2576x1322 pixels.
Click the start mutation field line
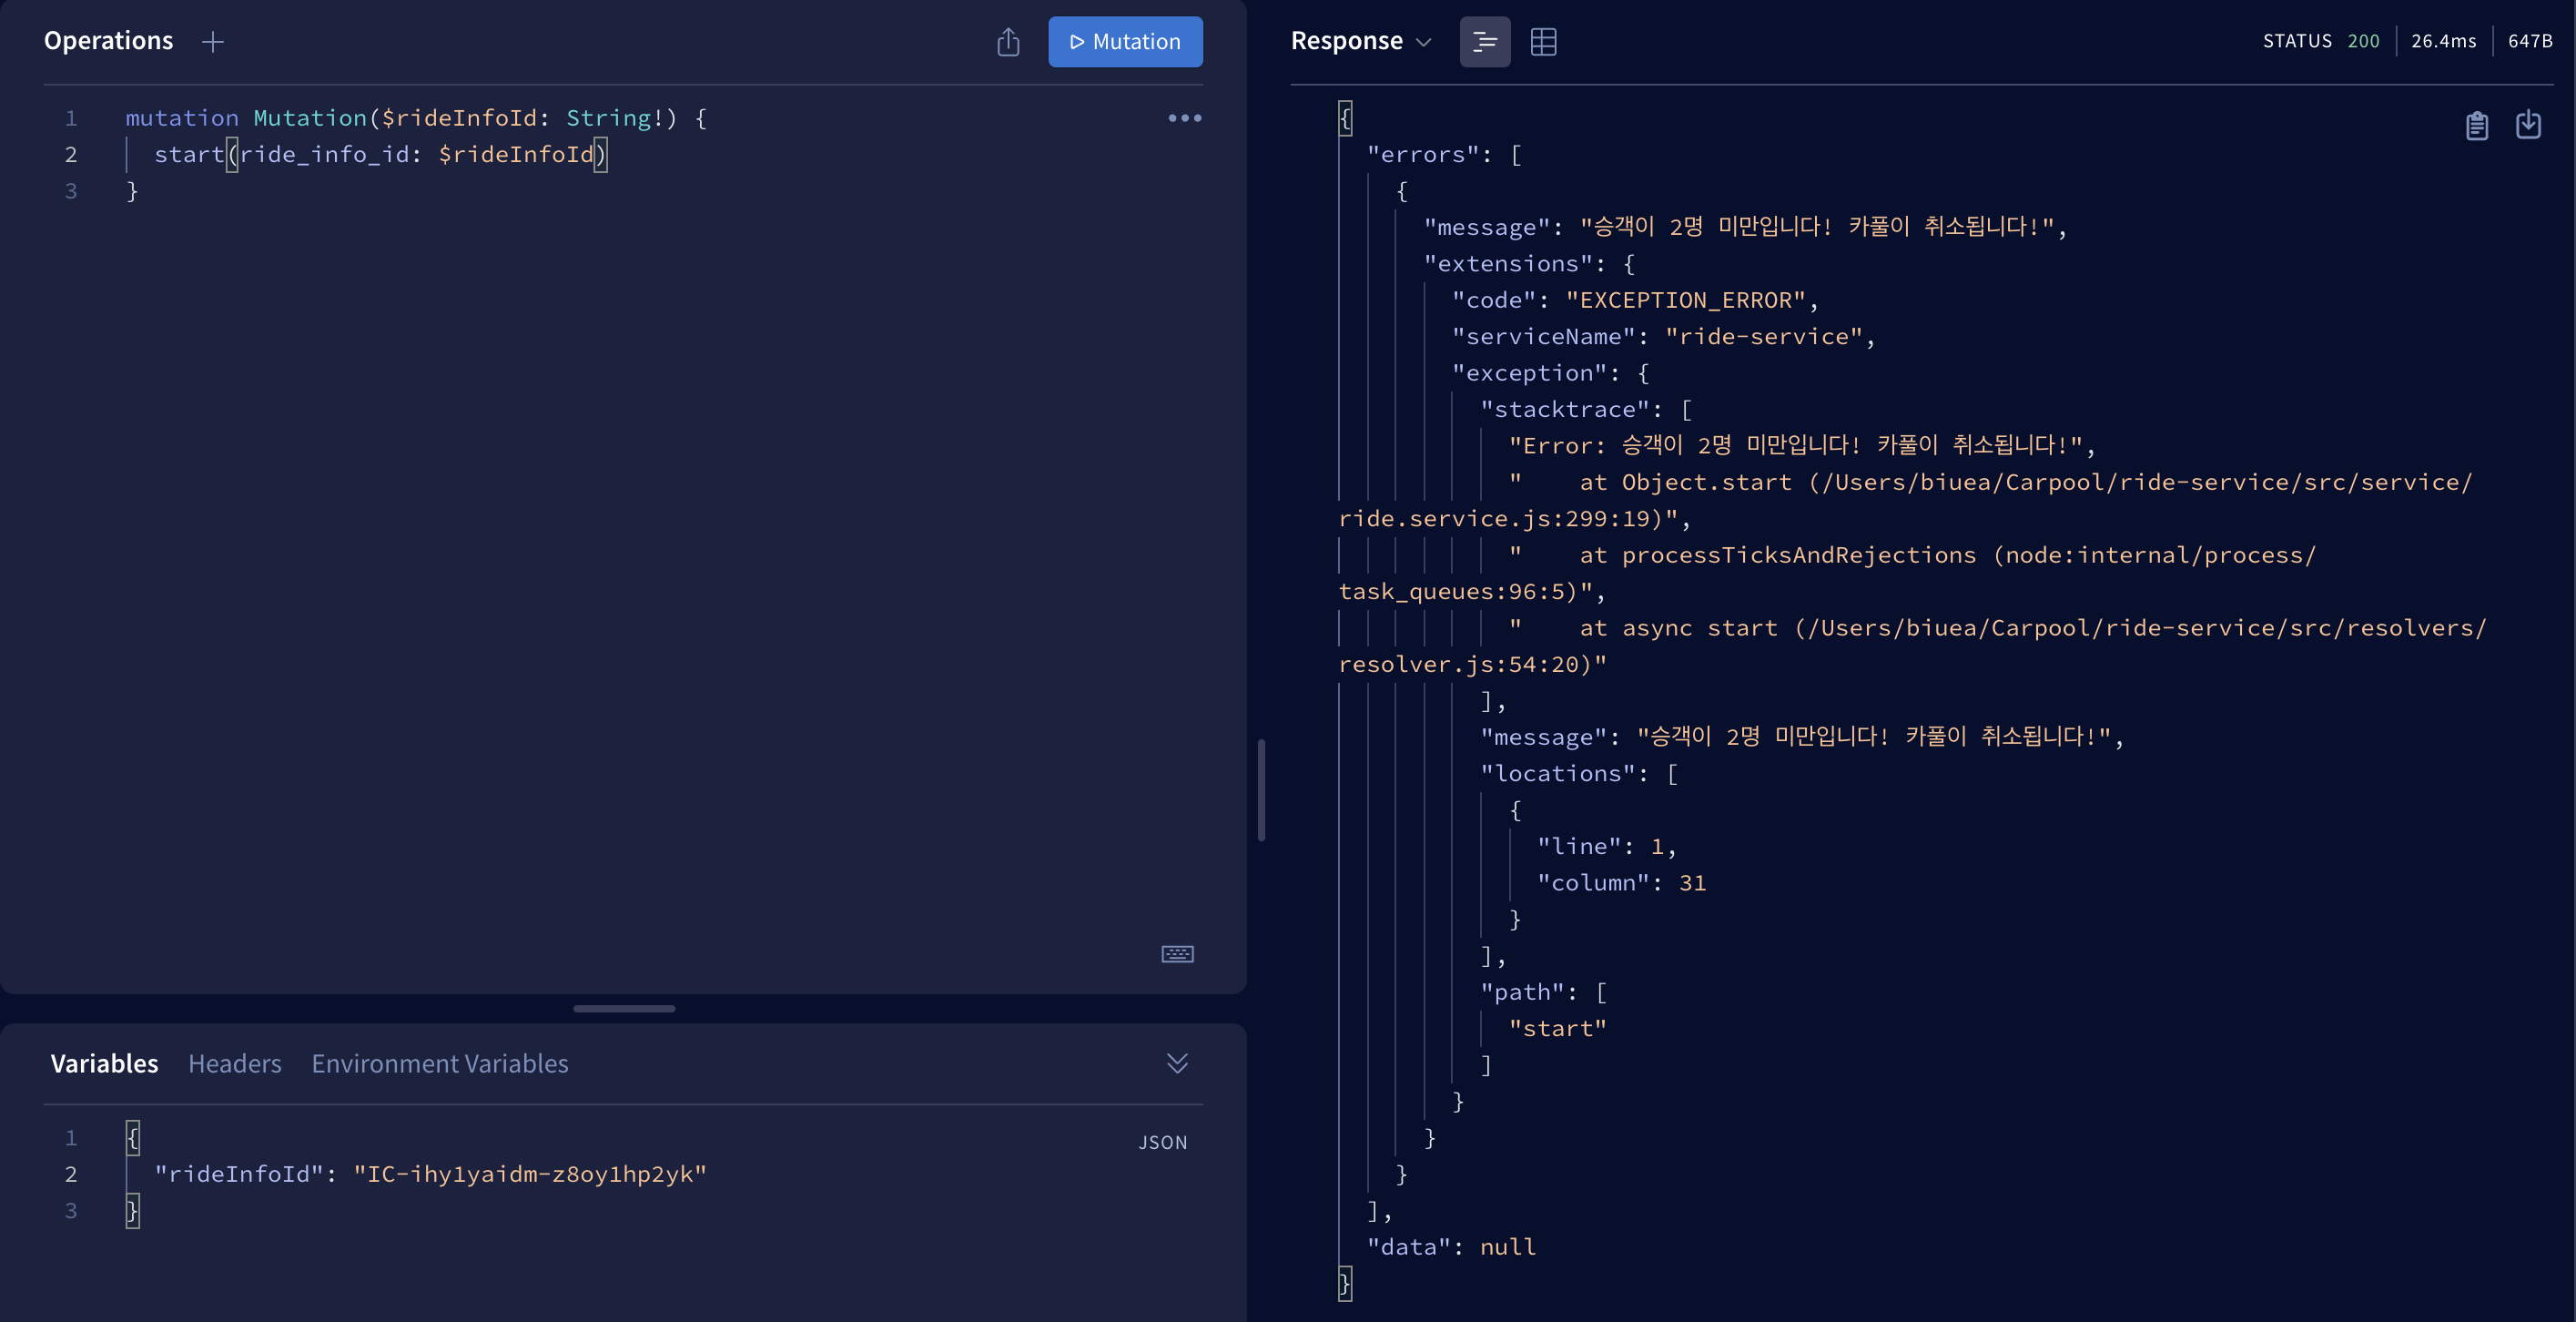point(380,155)
